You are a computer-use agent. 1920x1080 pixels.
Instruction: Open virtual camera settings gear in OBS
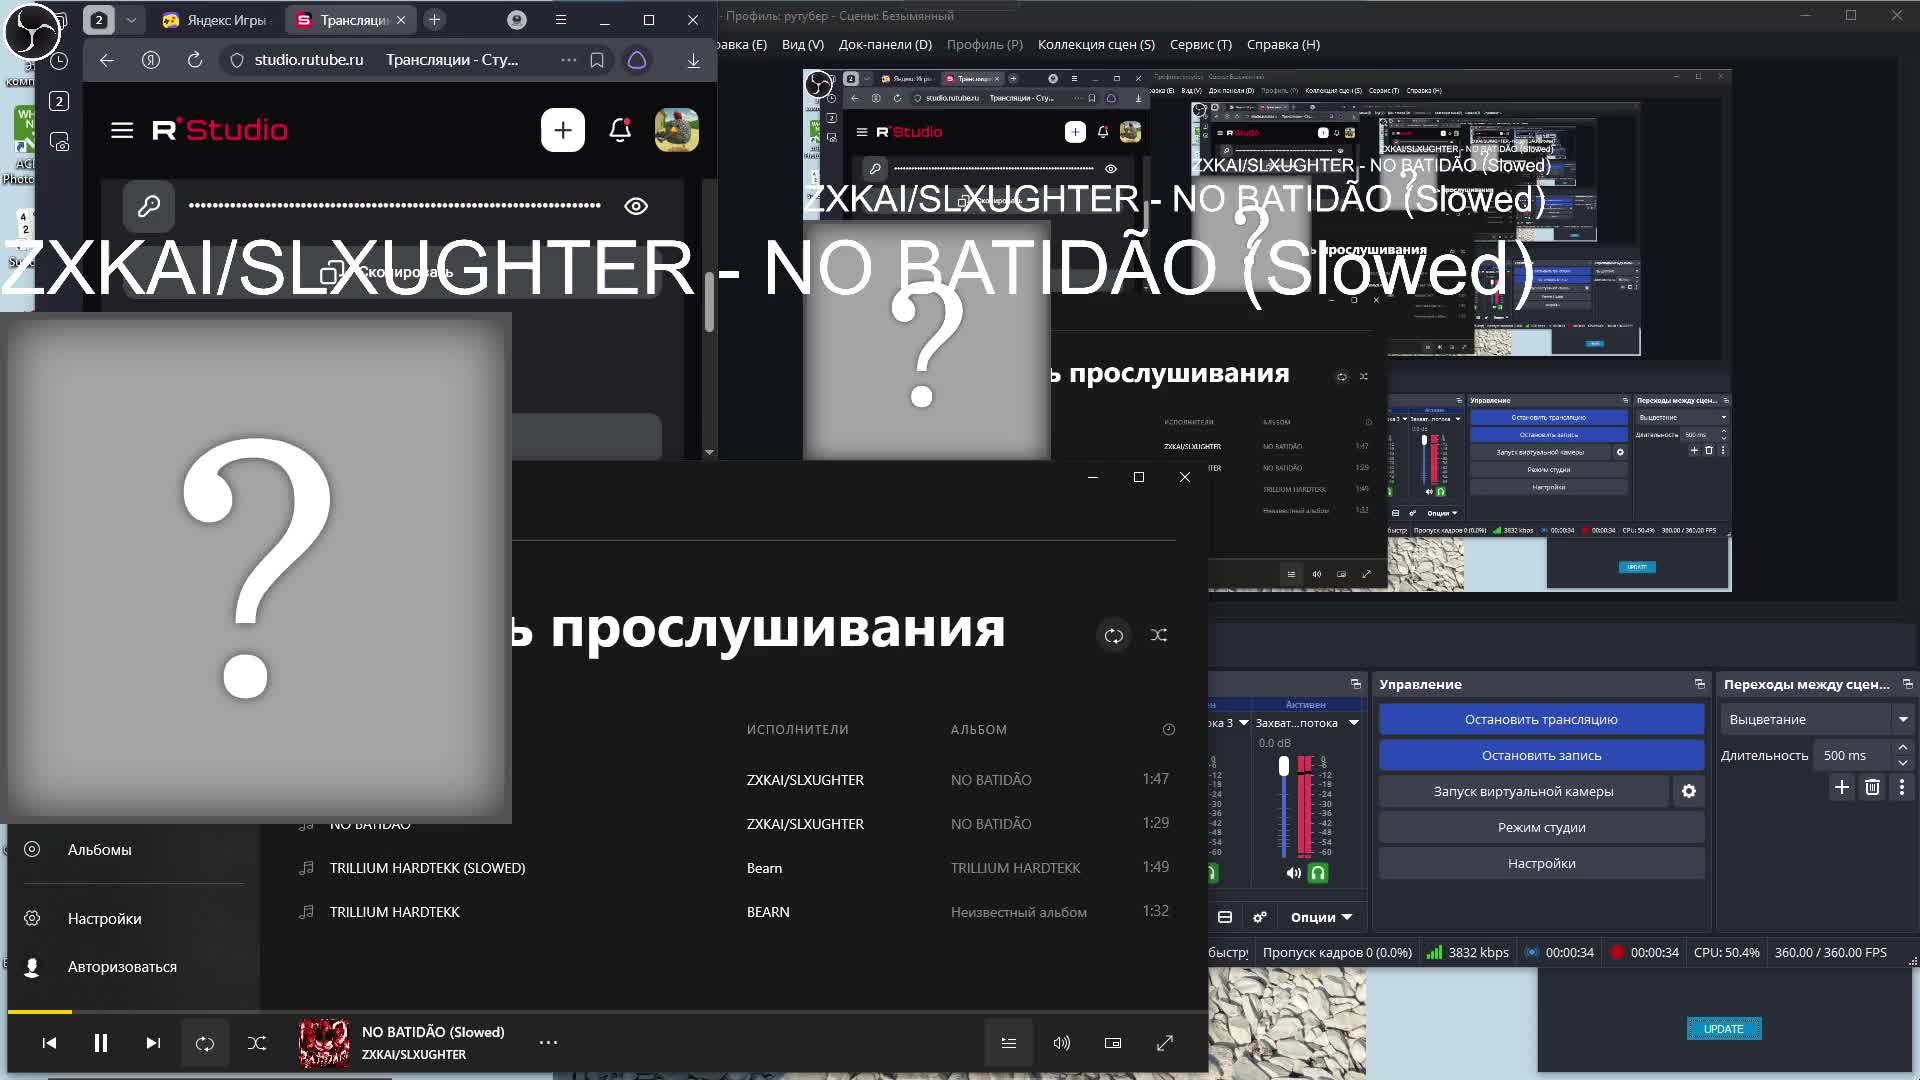tap(1688, 791)
